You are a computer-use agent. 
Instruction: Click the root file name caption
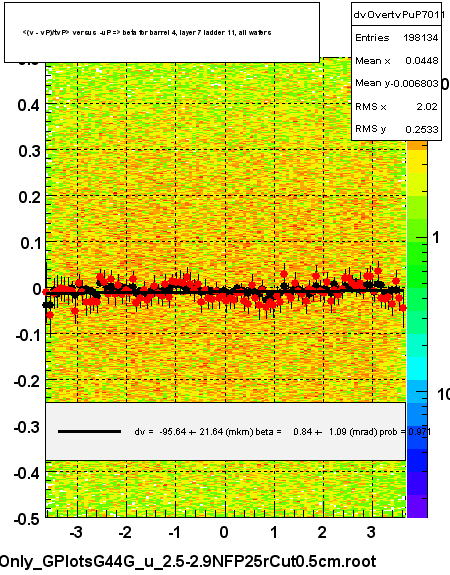coord(188,561)
